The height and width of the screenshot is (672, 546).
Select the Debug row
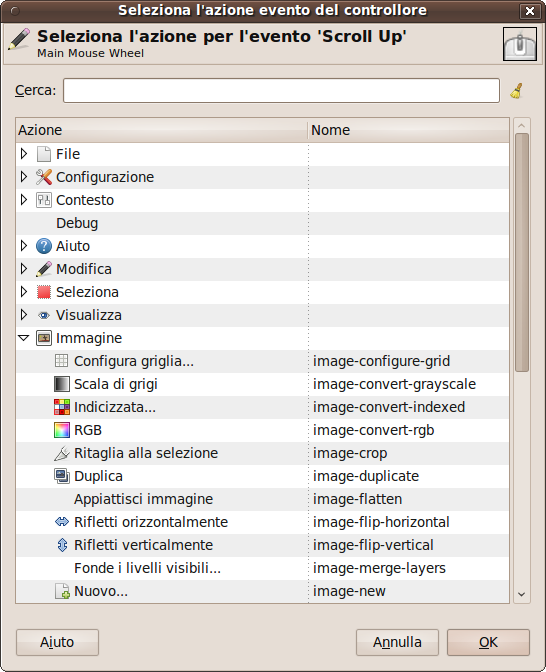tap(262, 223)
